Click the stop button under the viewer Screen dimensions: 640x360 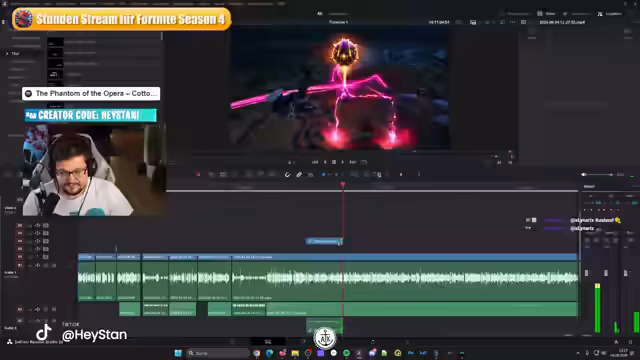click(334, 162)
